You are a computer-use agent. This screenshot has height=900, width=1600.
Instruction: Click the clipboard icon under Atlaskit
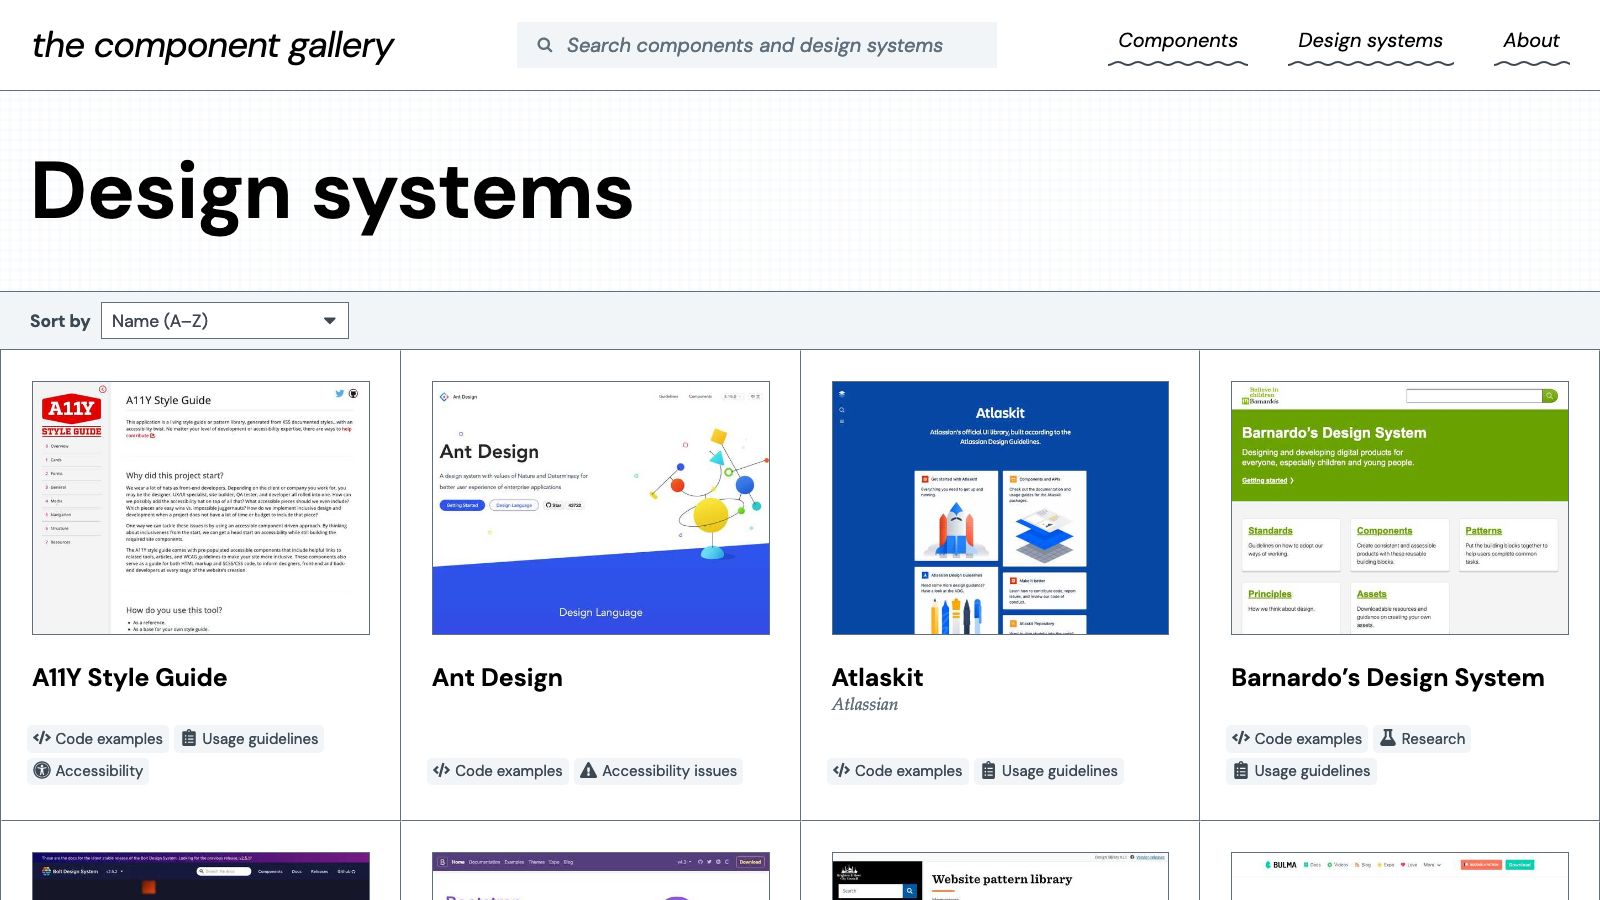[988, 770]
